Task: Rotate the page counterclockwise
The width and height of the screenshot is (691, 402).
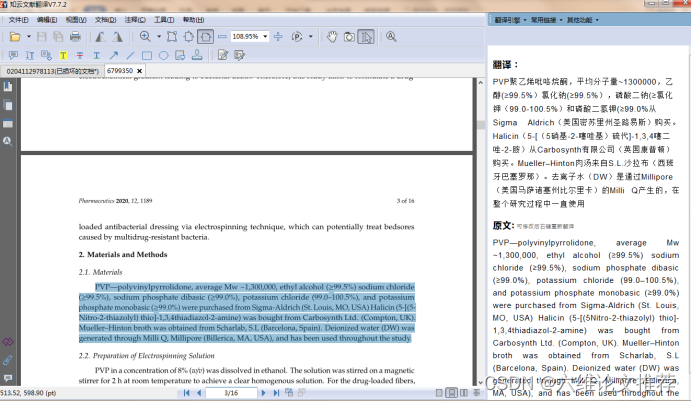Action: point(100,37)
